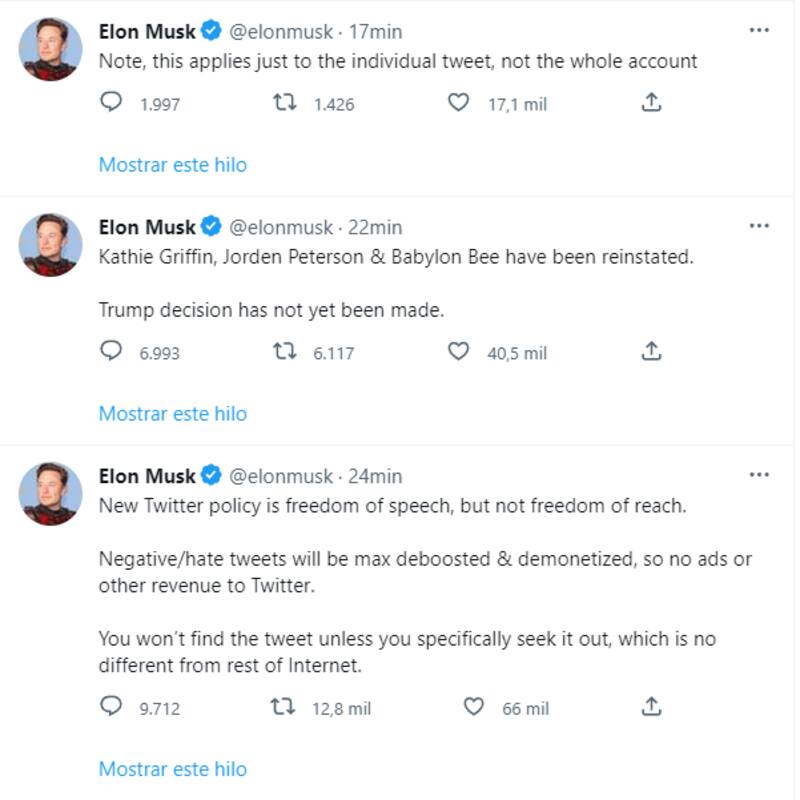Open more options for the 17min tweet
The width and height of the screenshot is (800, 800).
point(759,30)
